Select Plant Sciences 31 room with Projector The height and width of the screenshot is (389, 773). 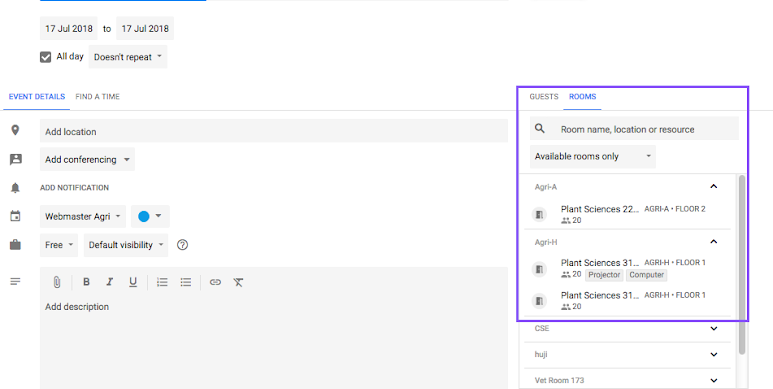pos(627,269)
